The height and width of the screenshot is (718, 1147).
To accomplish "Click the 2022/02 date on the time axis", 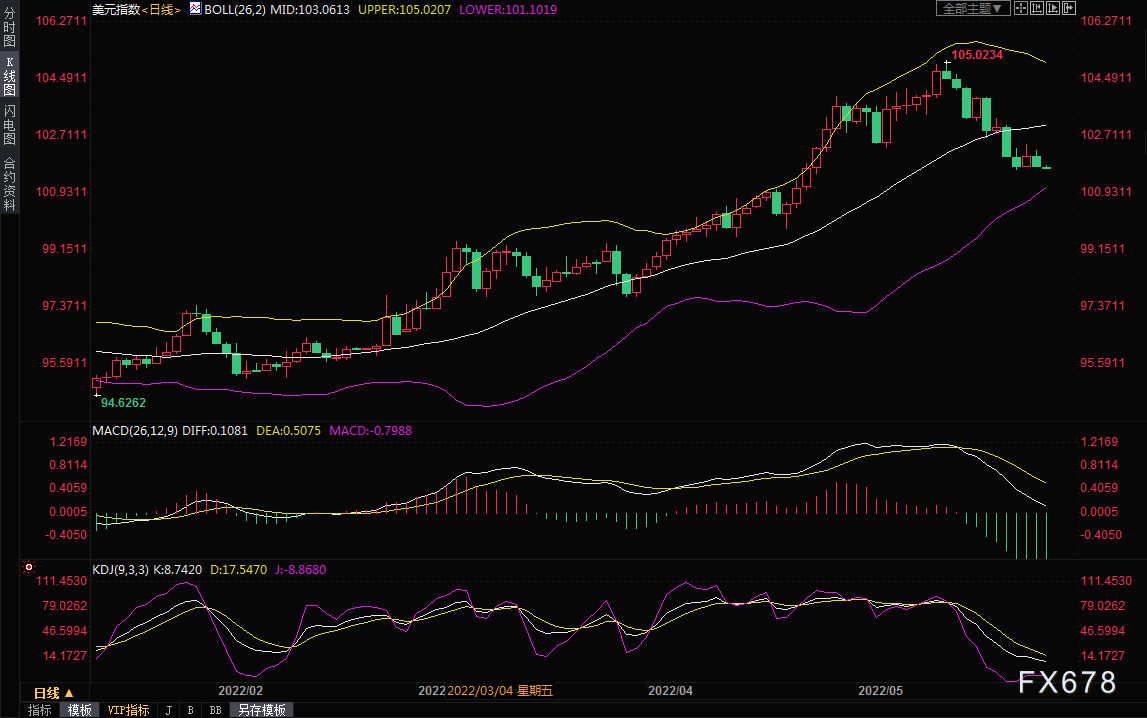I will 241,691.
